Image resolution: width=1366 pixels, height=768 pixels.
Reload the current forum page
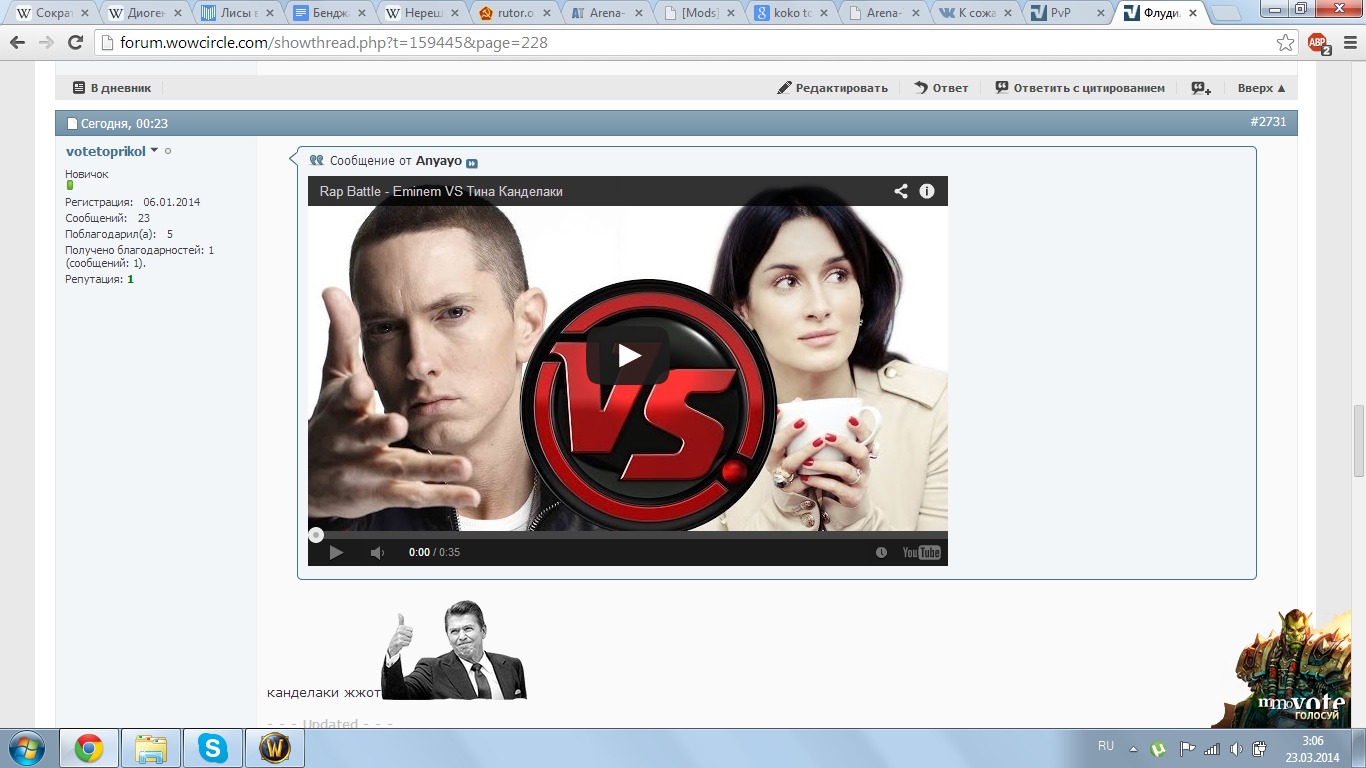point(75,43)
